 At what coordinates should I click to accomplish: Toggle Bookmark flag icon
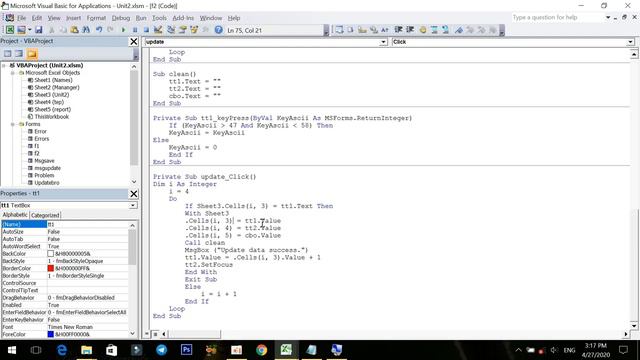pos(459,30)
